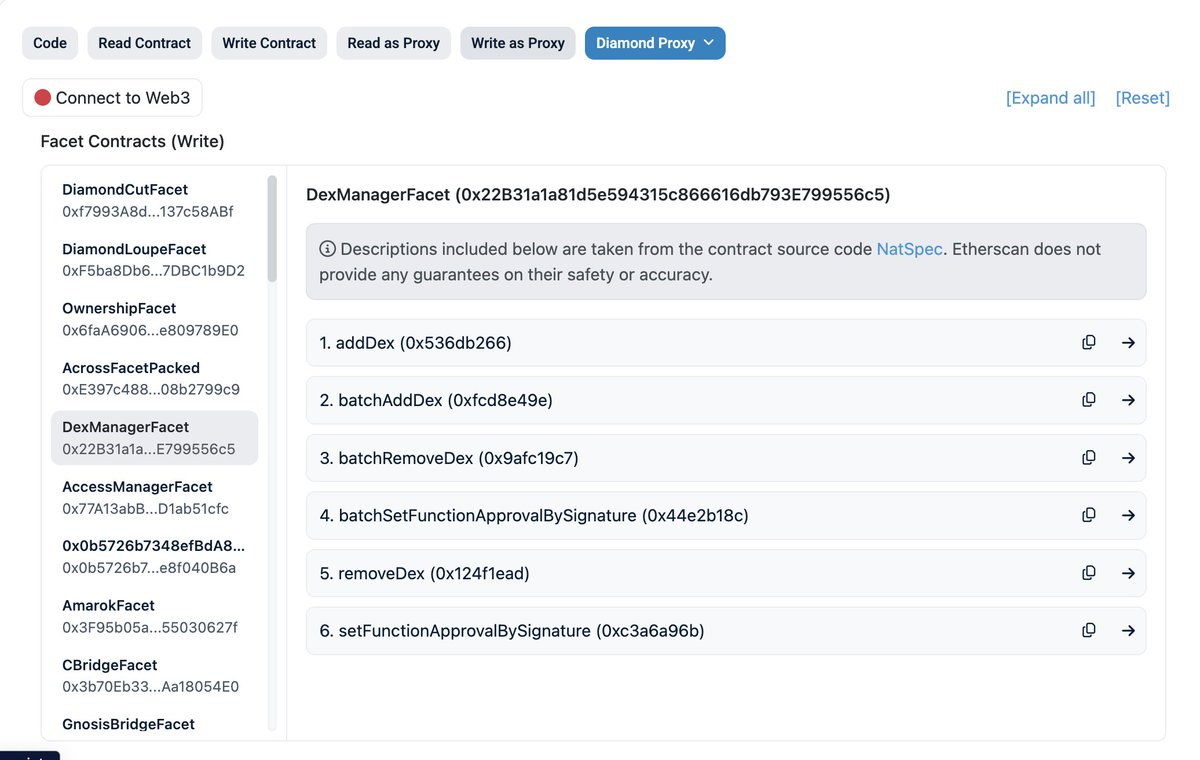The height and width of the screenshot is (760, 1200).
Task: Copy the addDex function signature
Action: 1089,342
